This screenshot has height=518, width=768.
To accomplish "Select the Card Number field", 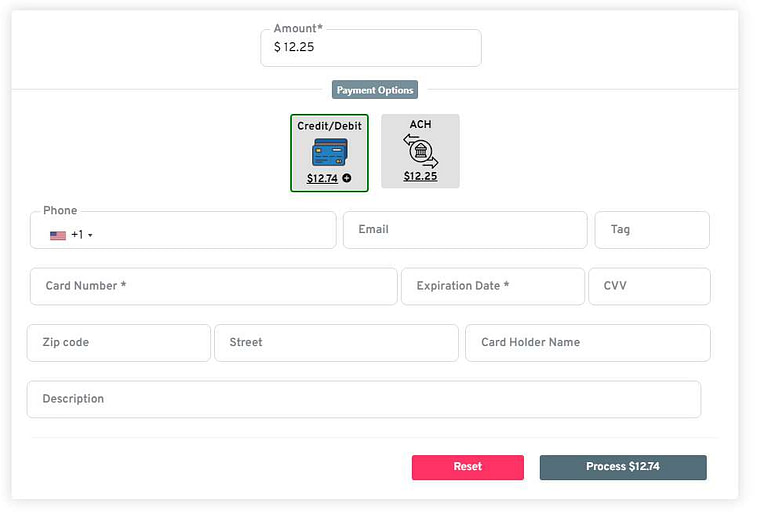I will pos(214,286).
